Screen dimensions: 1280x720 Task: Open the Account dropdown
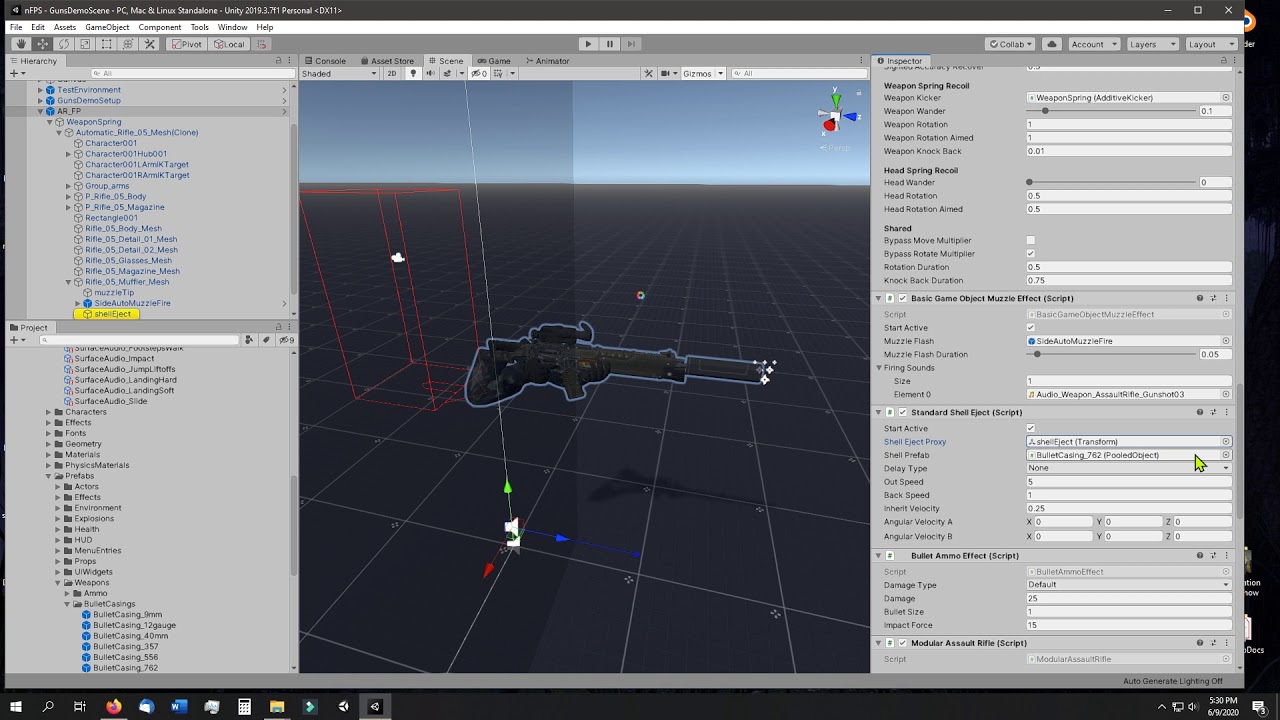pos(1093,44)
